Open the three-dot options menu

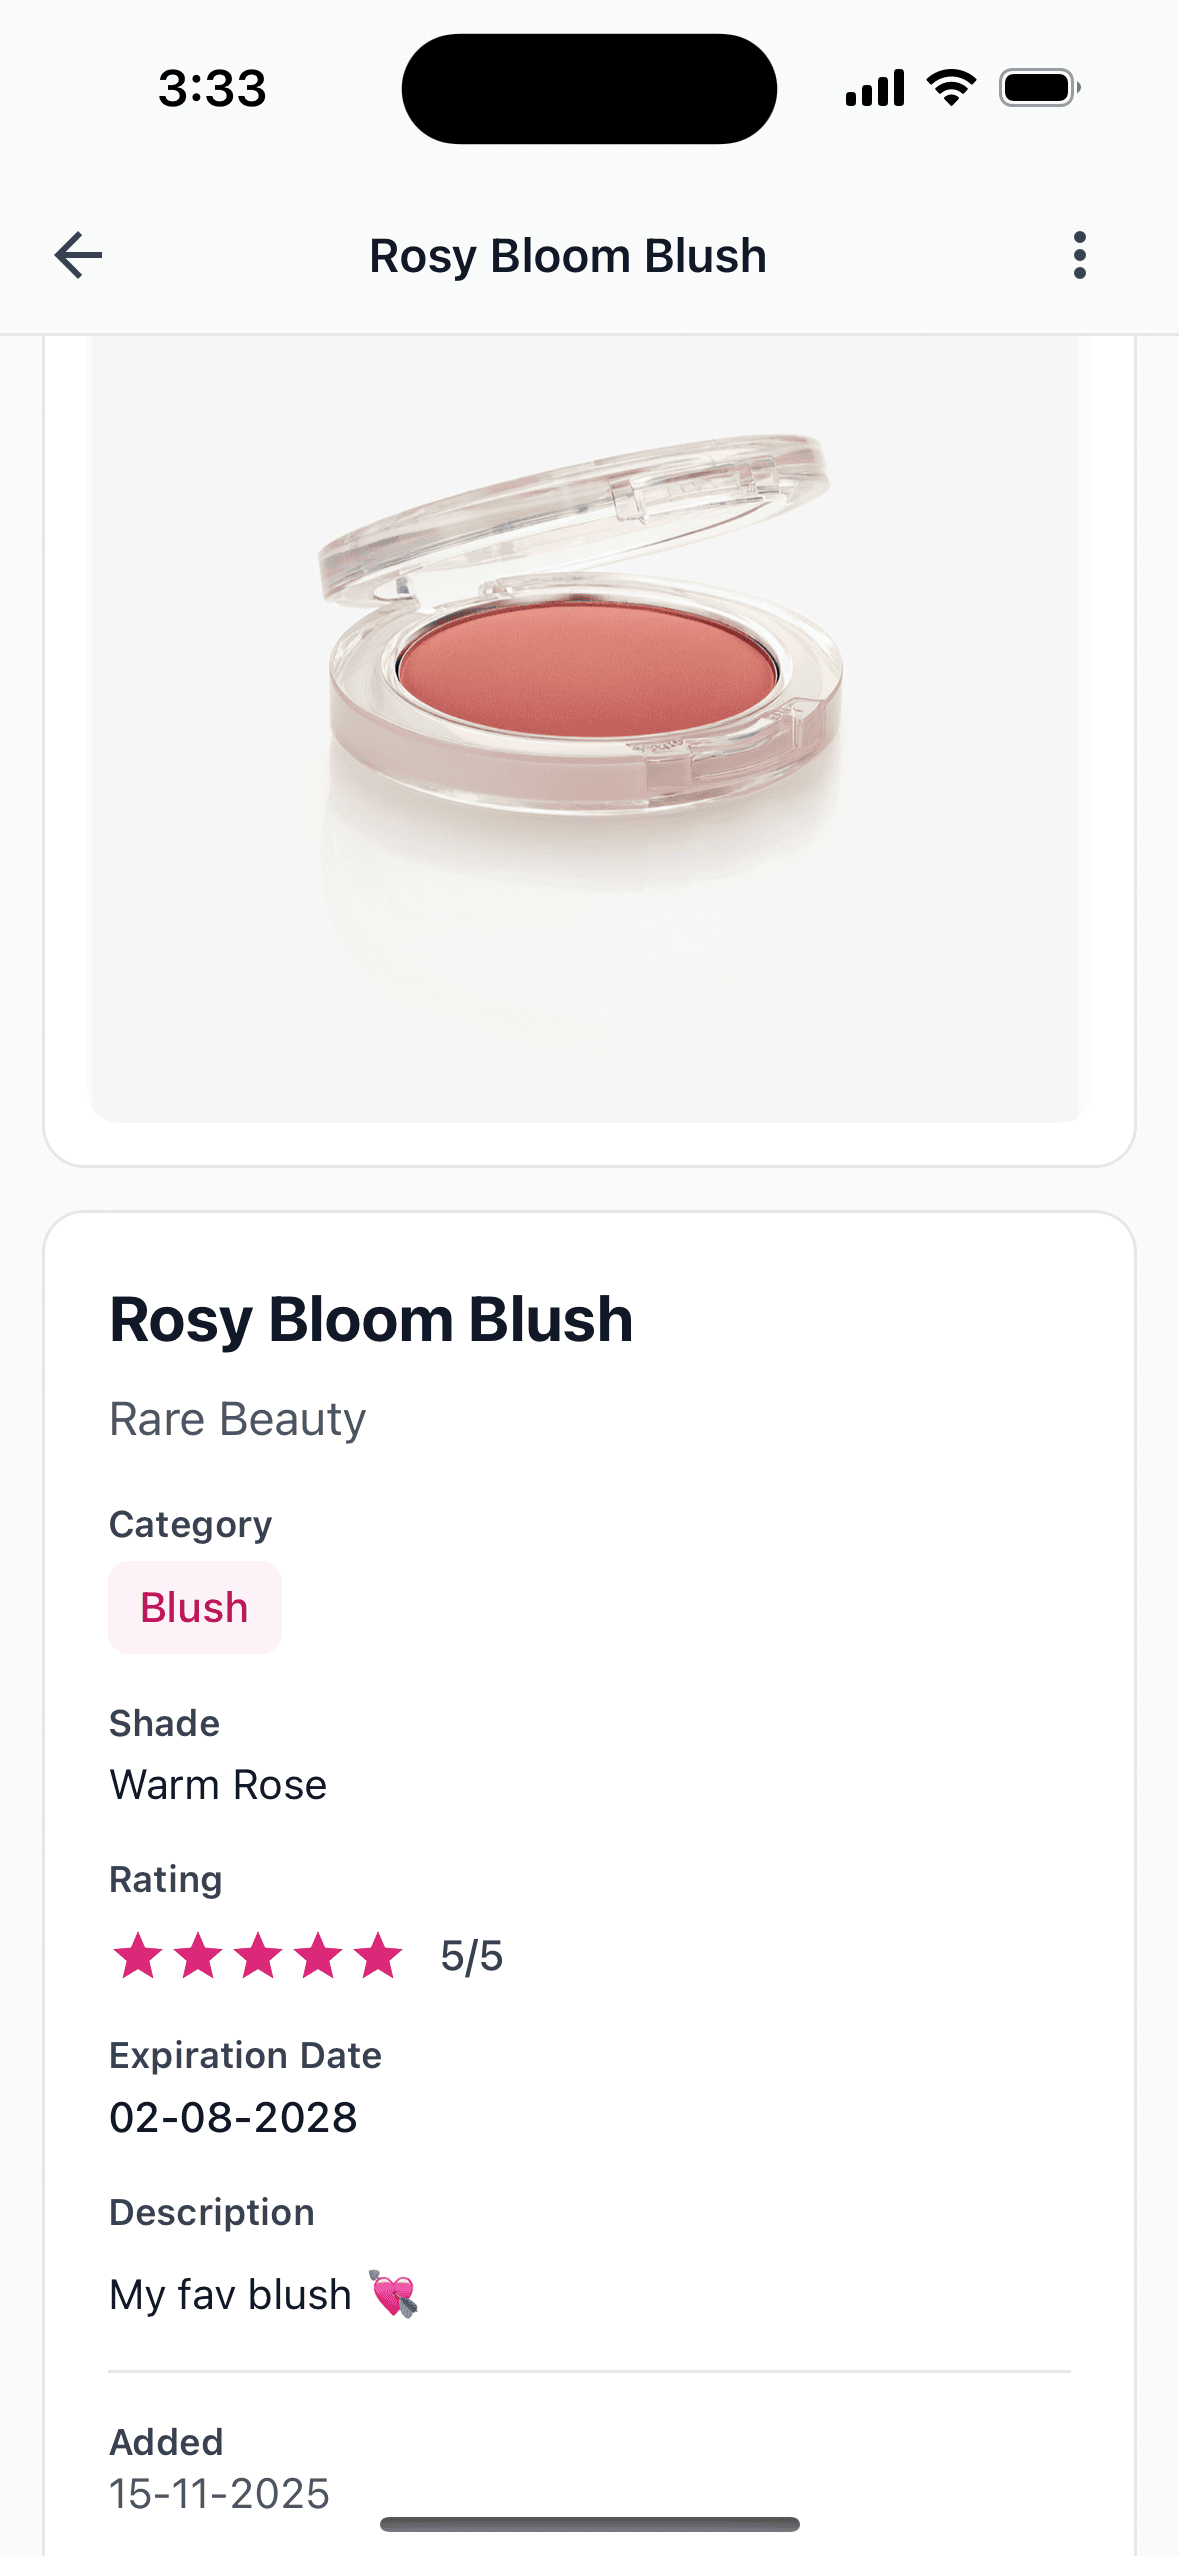point(1080,256)
